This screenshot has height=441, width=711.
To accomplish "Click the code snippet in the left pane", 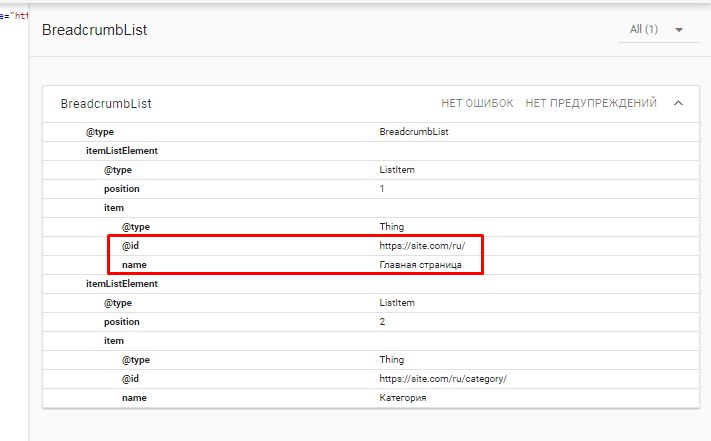I will coord(14,16).
